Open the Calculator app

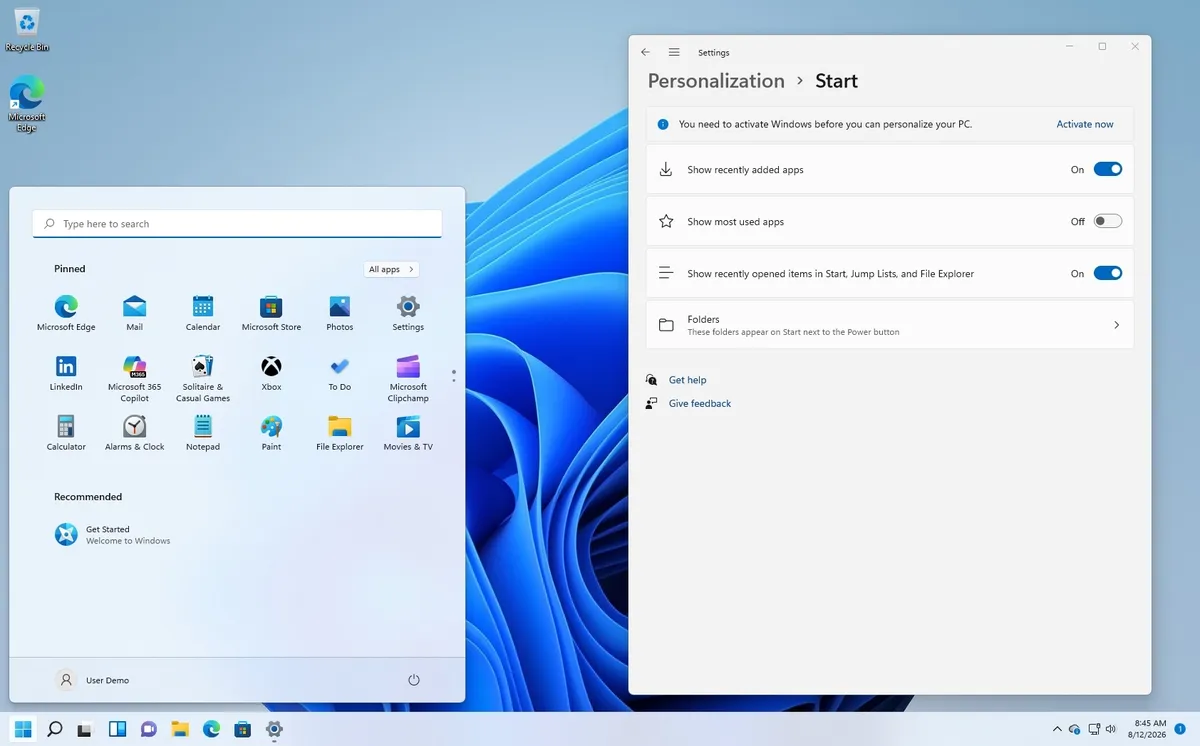click(66, 433)
